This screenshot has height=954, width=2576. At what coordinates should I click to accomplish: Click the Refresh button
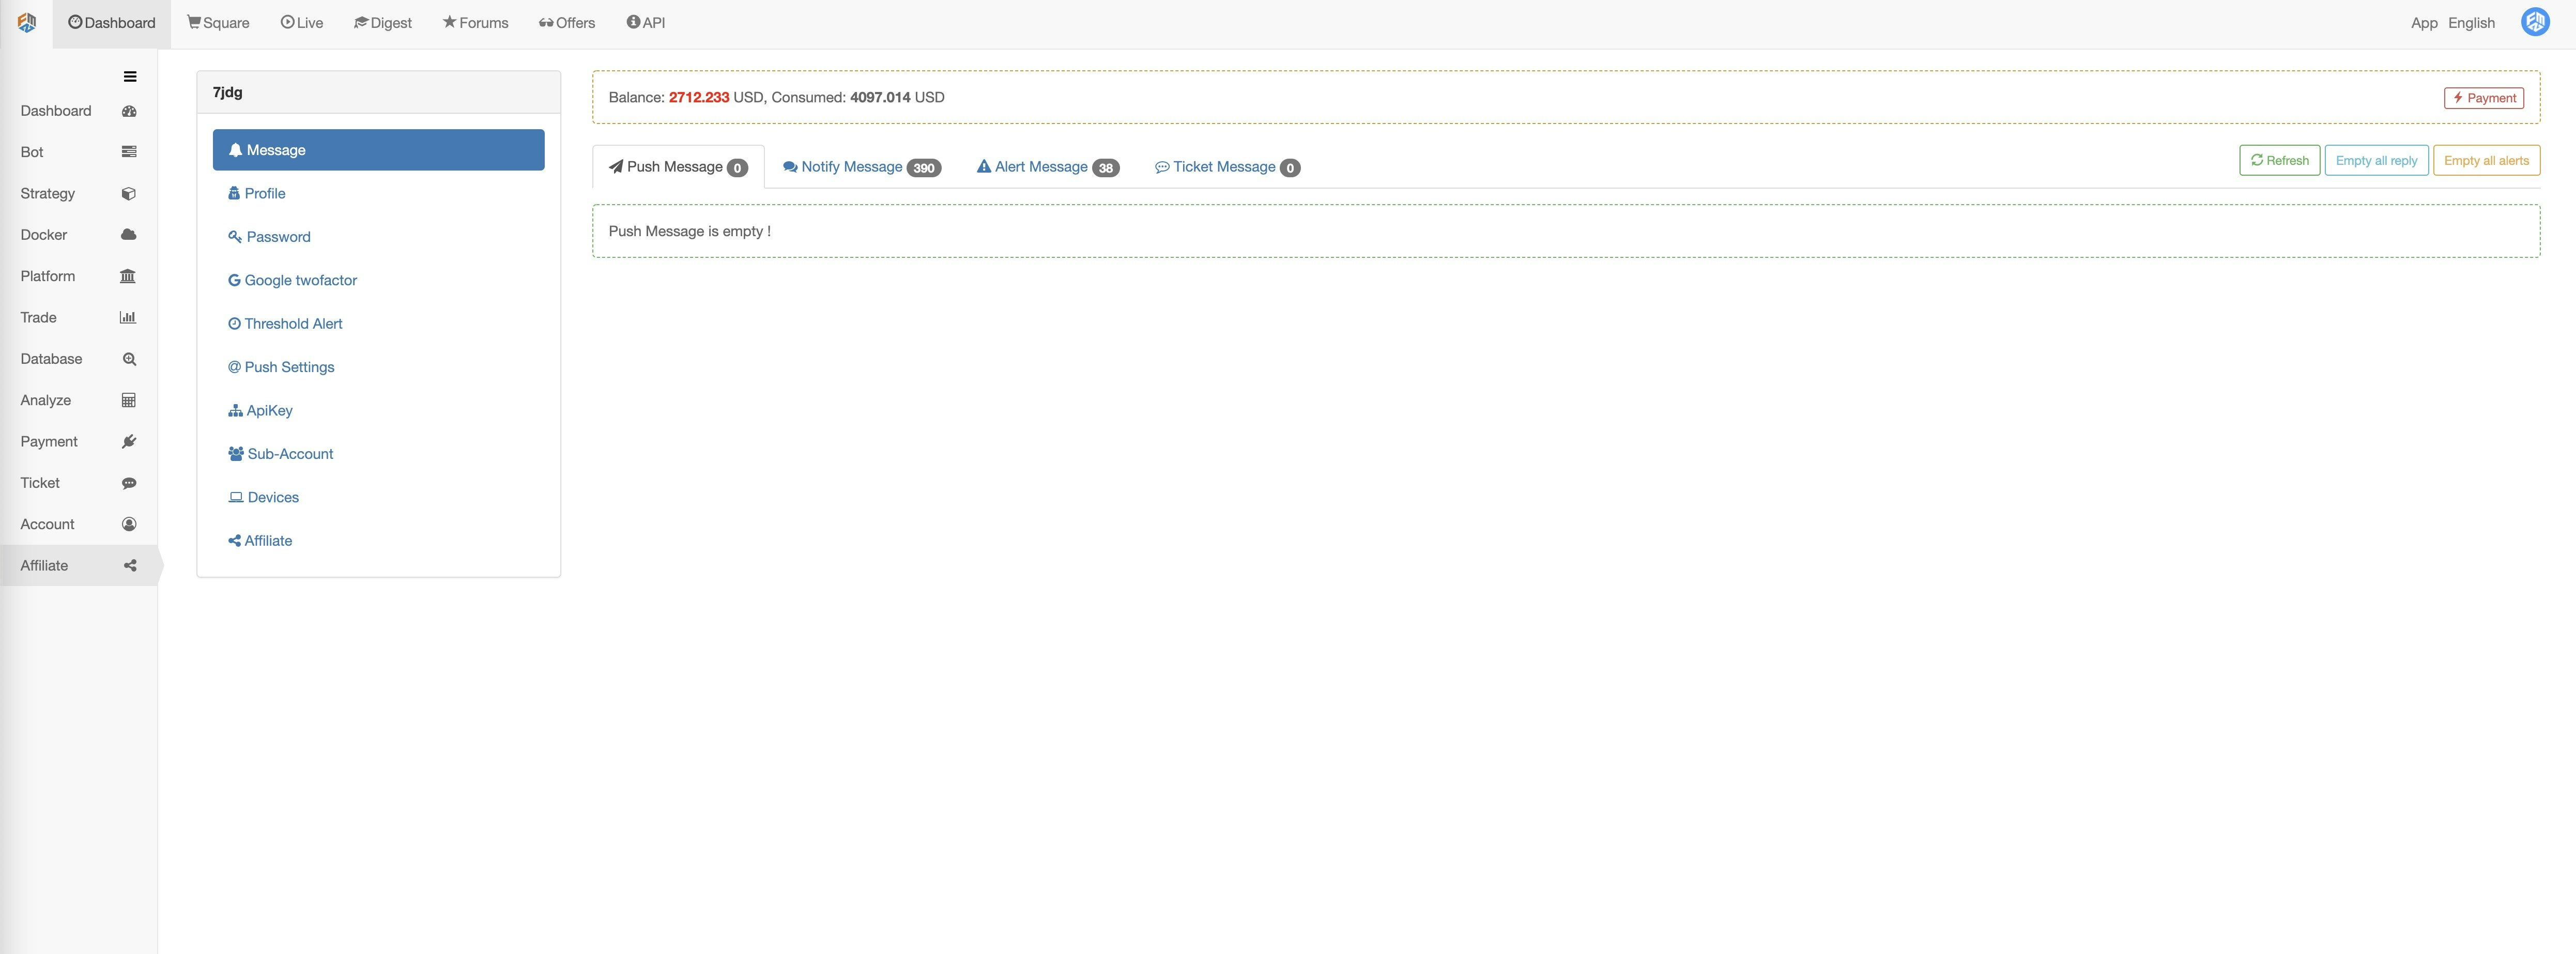click(x=2279, y=161)
